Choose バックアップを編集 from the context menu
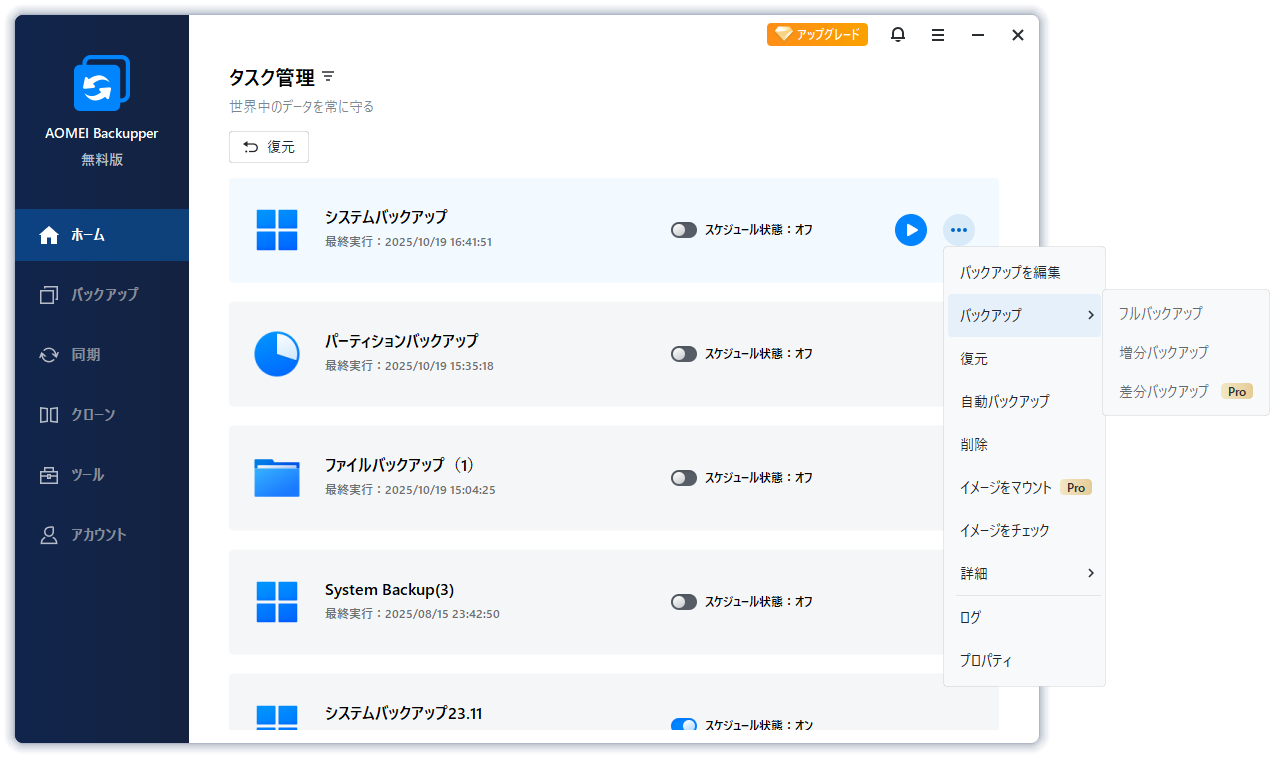Screen dimensions: 1277x758 tap(1024, 272)
